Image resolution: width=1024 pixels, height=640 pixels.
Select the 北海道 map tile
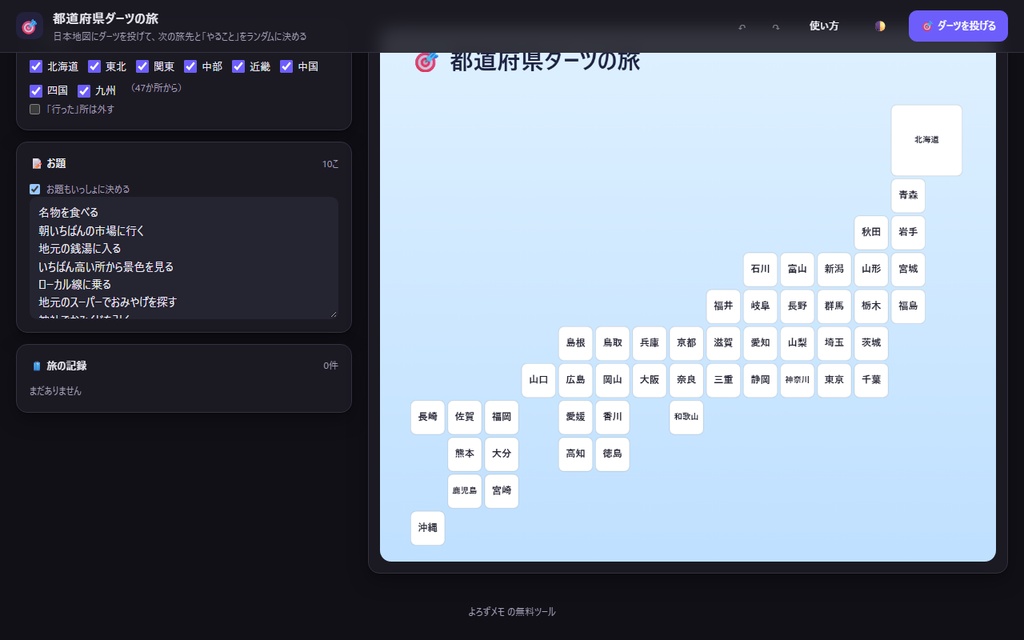[x=926, y=140]
